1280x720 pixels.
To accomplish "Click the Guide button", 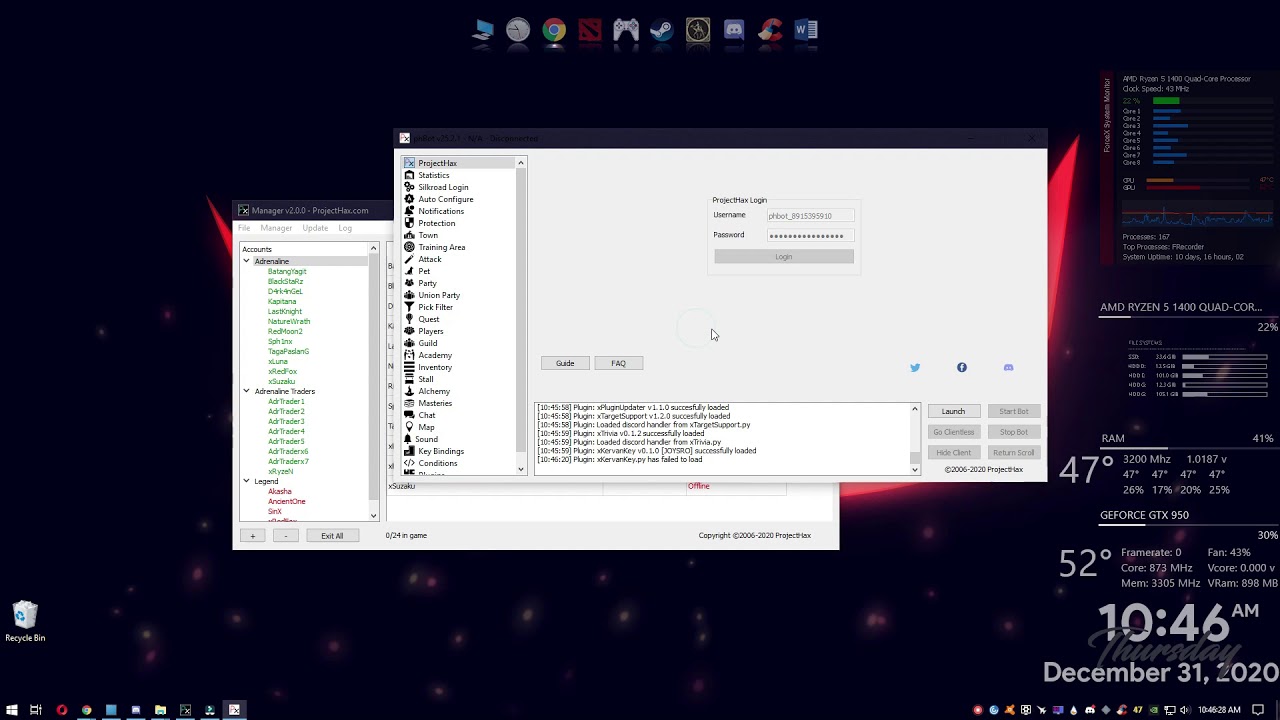I will (565, 363).
